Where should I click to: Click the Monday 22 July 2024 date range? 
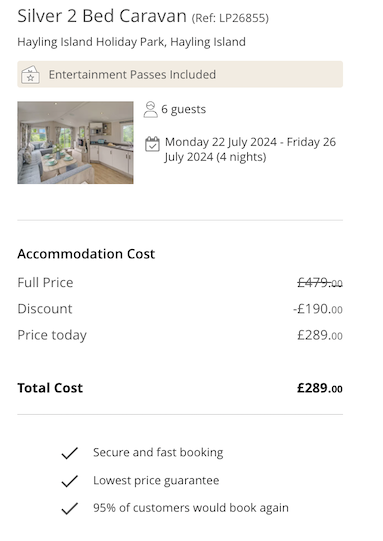click(x=250, y=149)
